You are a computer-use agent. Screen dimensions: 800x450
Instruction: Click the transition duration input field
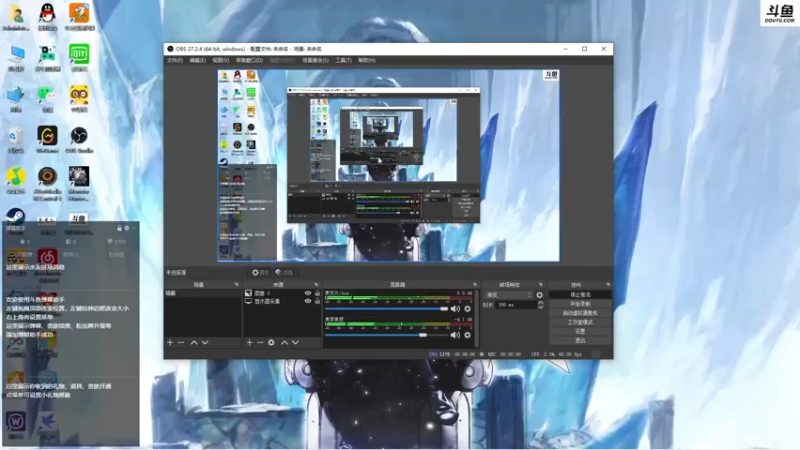(x=516, y=305)
